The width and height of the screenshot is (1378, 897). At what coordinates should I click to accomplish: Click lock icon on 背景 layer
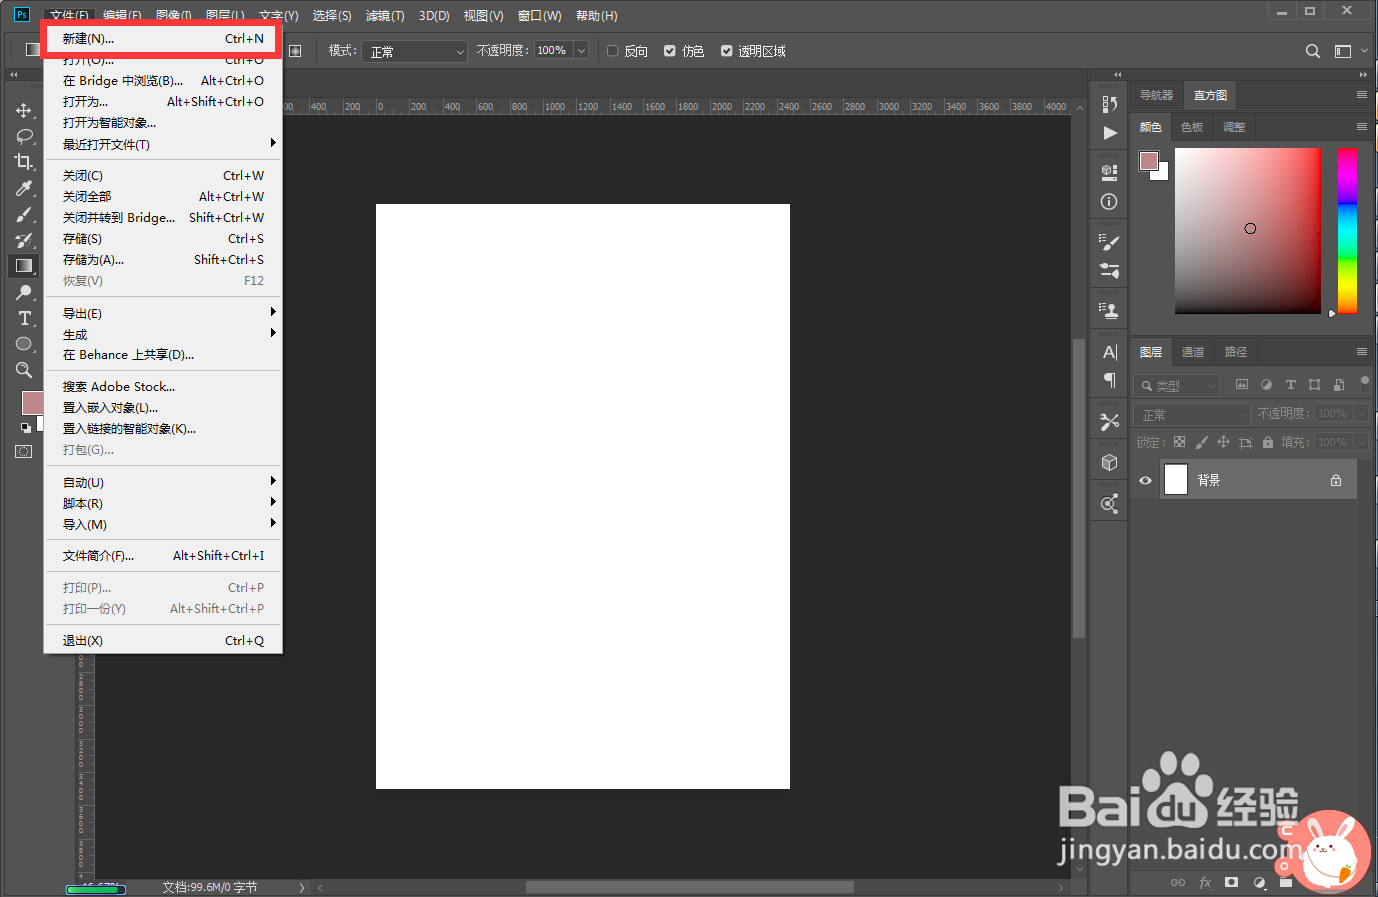[1336, 480]
